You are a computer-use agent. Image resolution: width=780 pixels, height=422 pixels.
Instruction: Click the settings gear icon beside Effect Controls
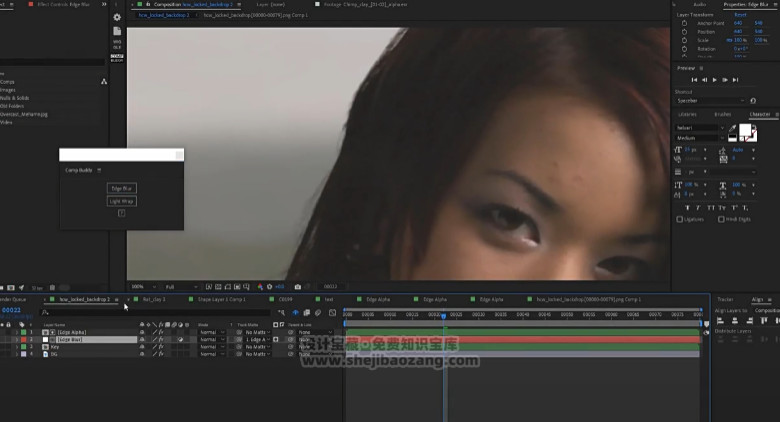click(117, 17)
